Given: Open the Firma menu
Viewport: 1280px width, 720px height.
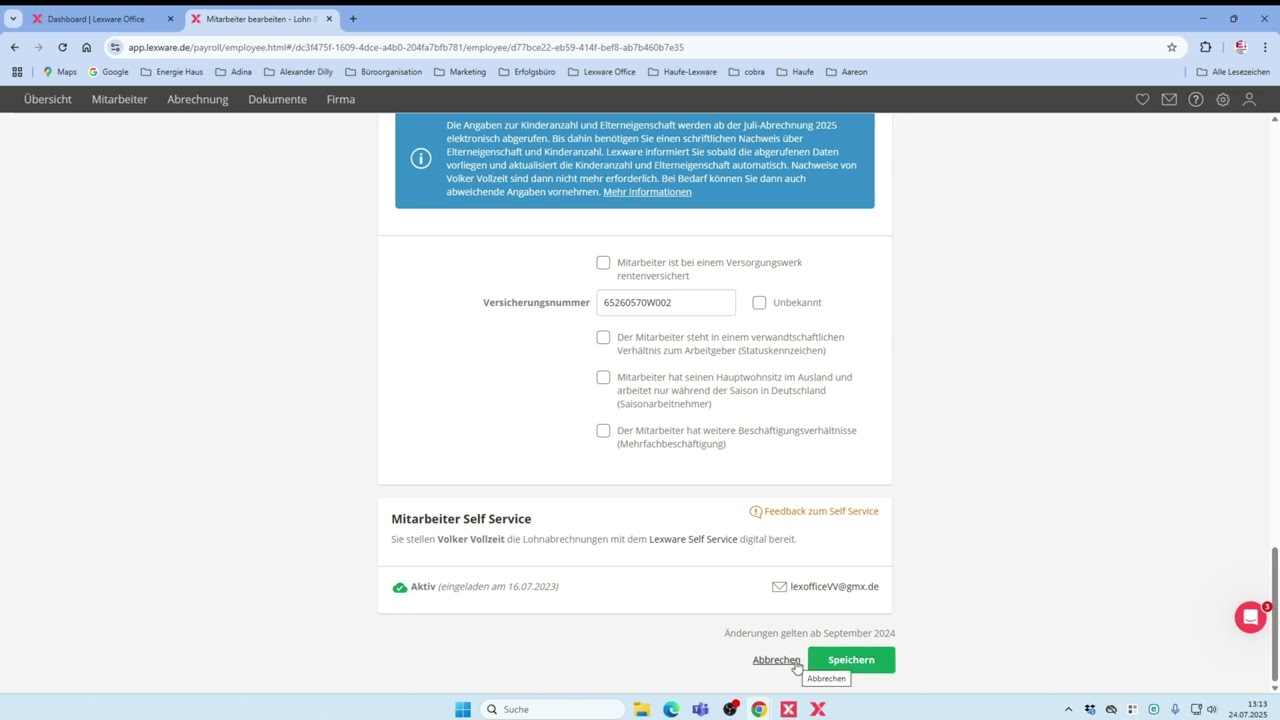Looking at the screenshot, I should click(341, 100).
